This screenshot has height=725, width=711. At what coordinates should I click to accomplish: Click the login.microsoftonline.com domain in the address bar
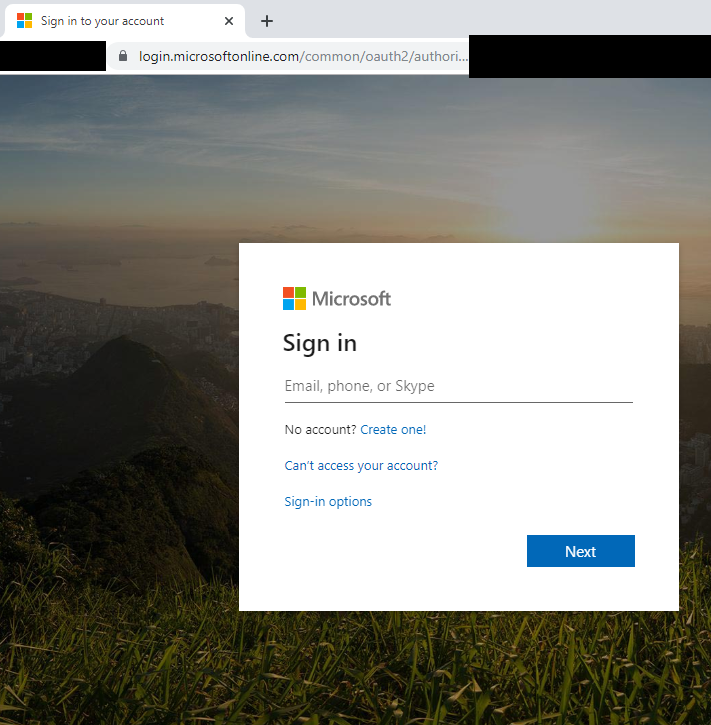pos(219,56)
